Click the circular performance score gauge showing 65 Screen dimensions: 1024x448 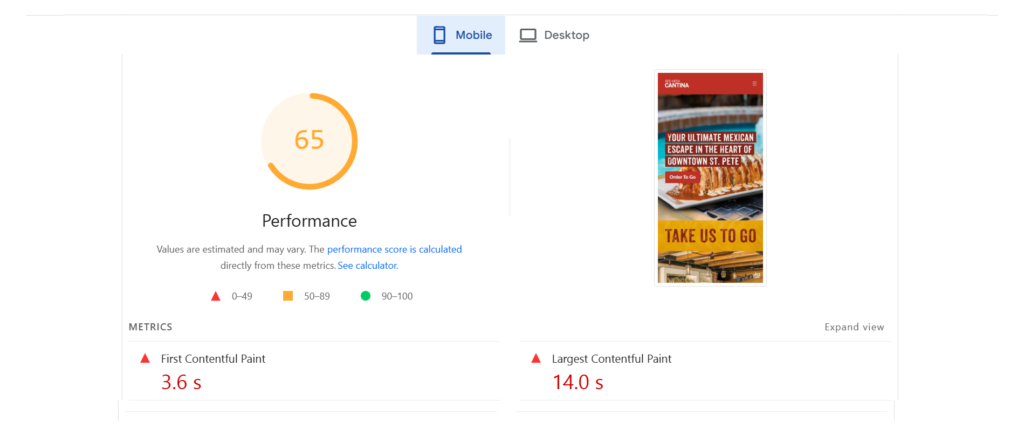click(309, 140)
